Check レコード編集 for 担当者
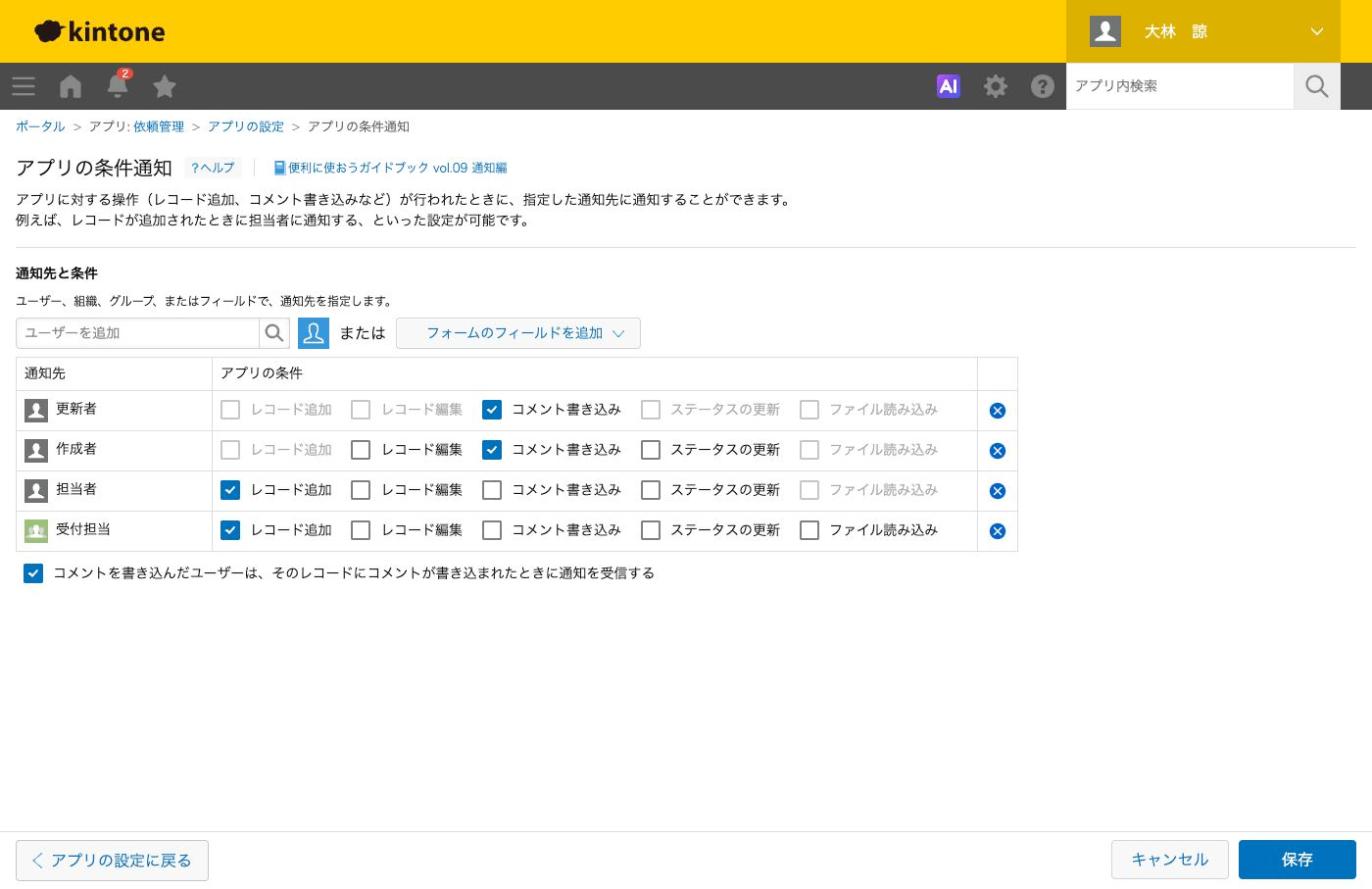Image resolution: width=1372 pixels, height=889 pixels. 361,490
